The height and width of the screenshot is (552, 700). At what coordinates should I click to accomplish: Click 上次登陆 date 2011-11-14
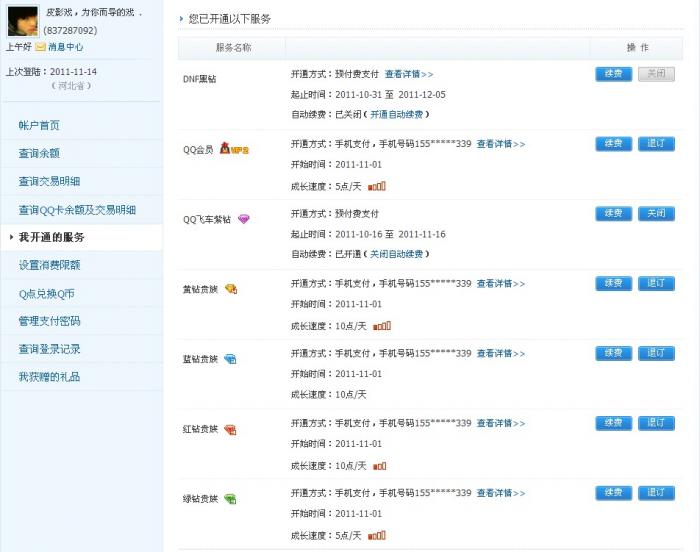click(x=73, y=72)
